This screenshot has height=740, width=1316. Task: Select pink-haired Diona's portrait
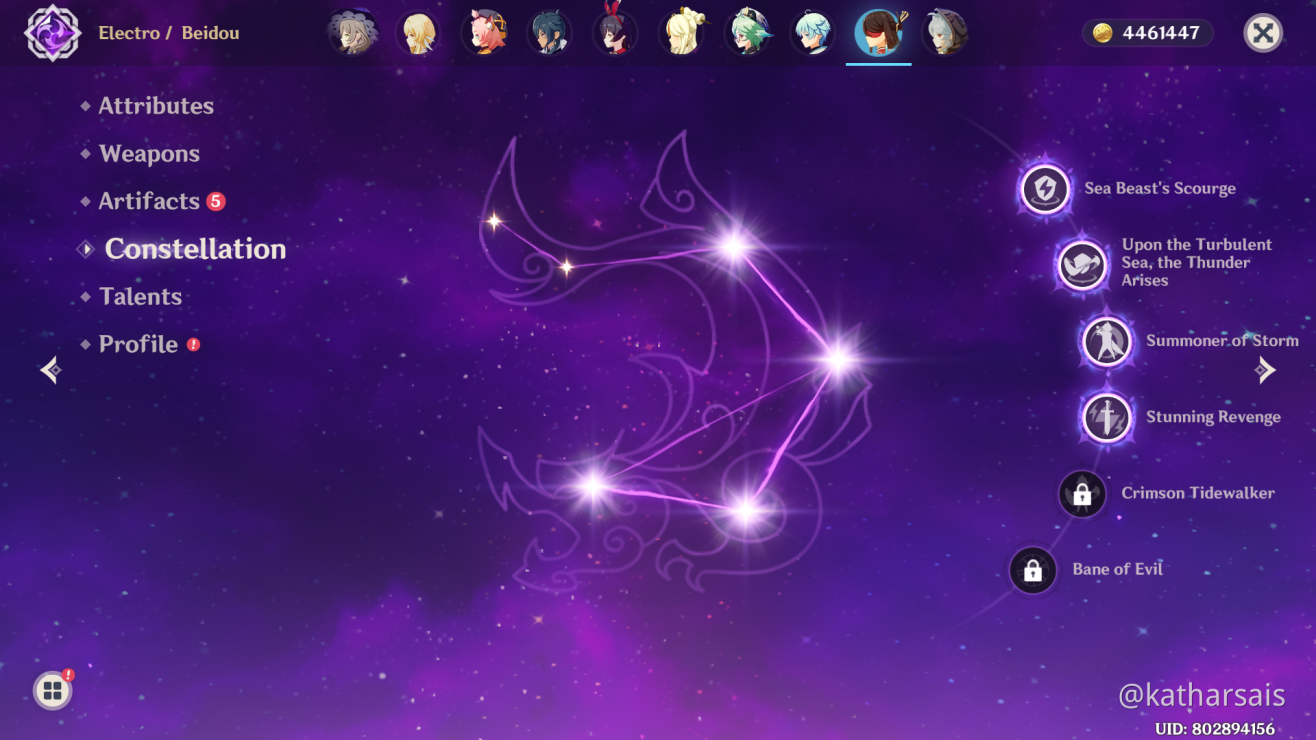(x=484, y=33)
